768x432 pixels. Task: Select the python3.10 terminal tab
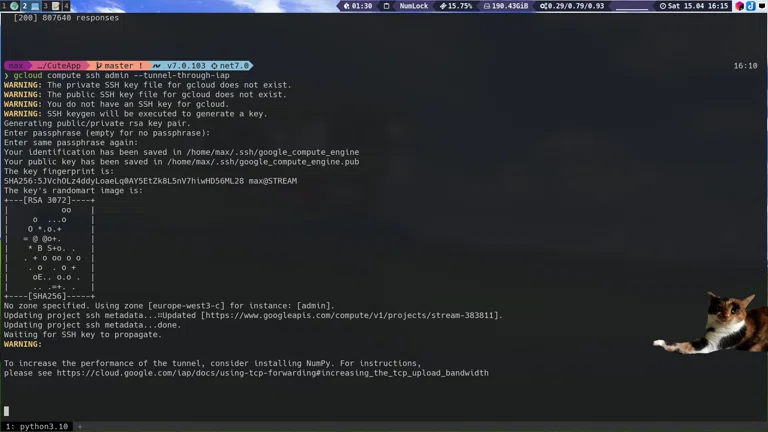tap(36, 426)
